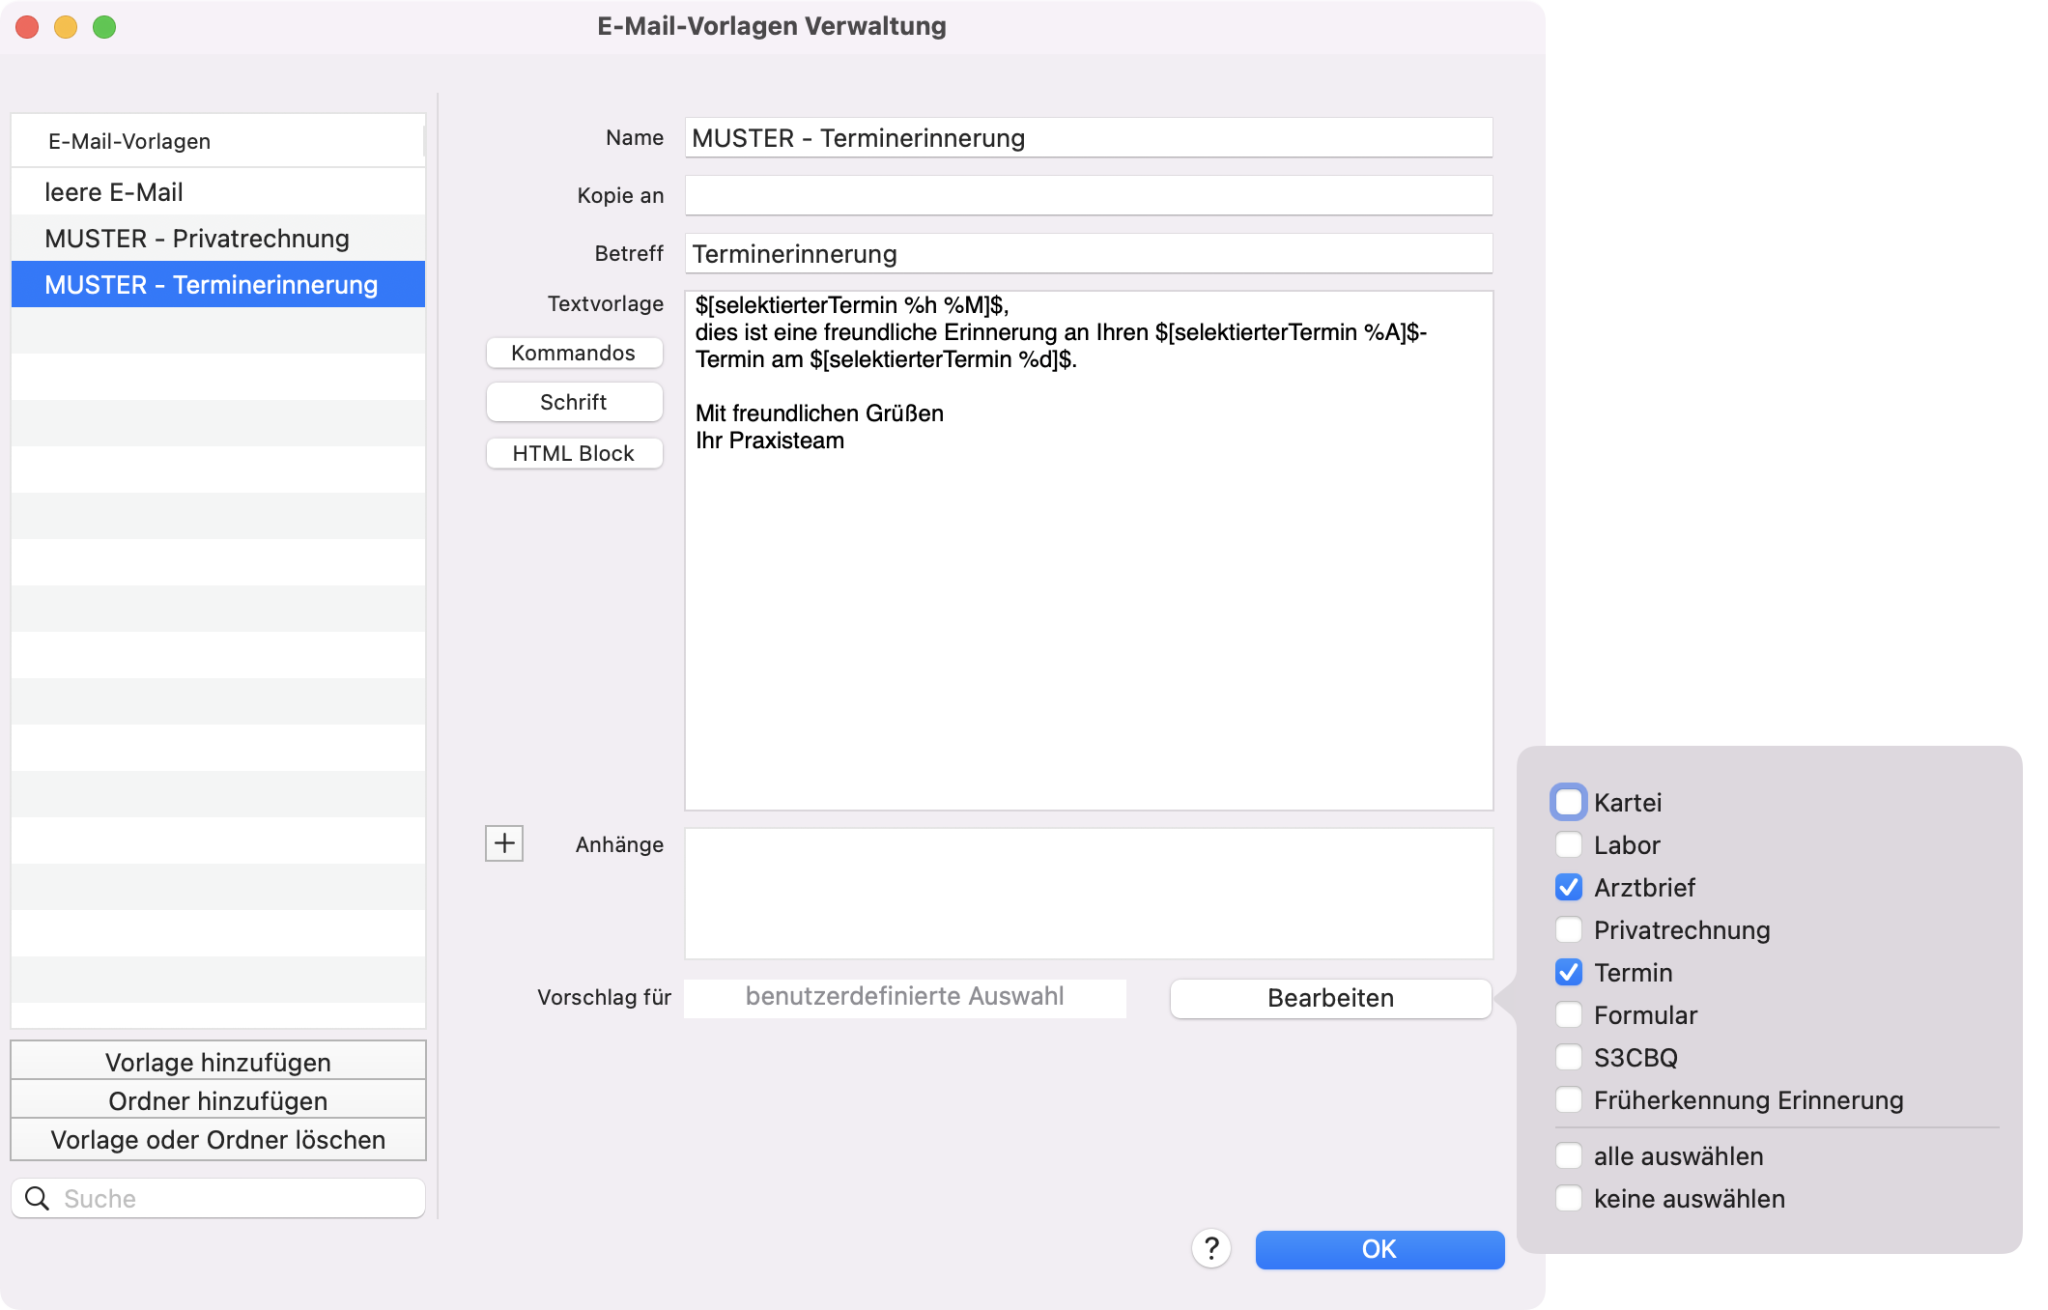Viewport: 2048px width, 1310px height.
Task: Check the Privatrechnung option
Action: (x=1568, y=930)
